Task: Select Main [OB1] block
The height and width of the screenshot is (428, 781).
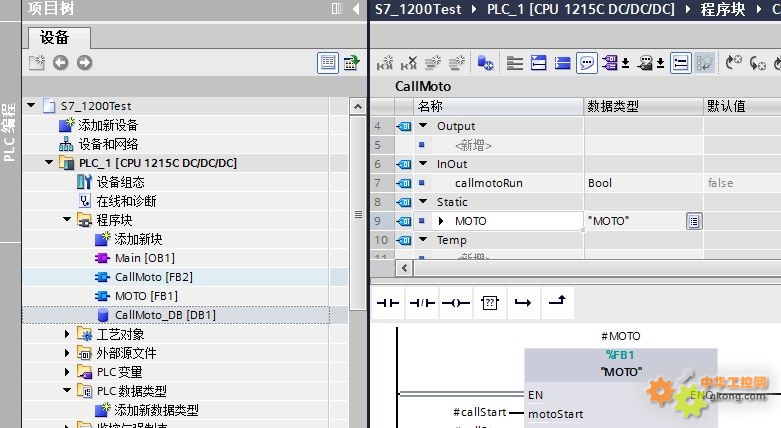Action: point(145,258)
